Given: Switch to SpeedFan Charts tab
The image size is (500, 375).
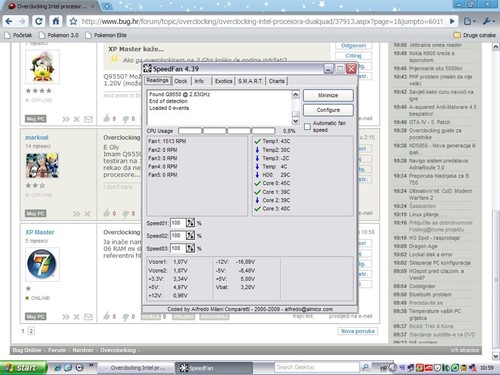Looking at the screenshot, I should click(277, 81).
